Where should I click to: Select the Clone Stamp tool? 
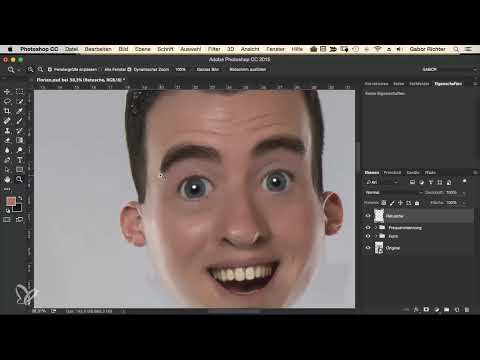point(7,130)
